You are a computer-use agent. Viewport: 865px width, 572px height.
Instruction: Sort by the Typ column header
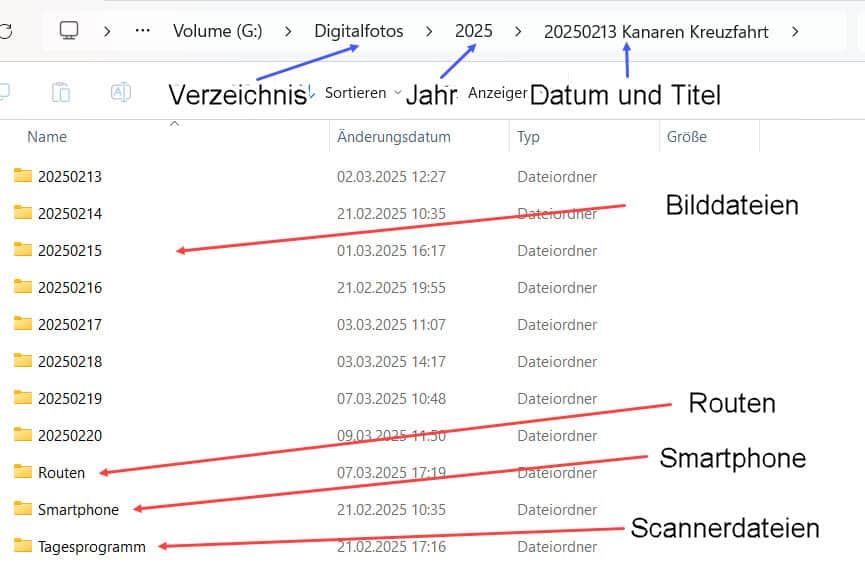pyautogui.click(x=528, y=137)
